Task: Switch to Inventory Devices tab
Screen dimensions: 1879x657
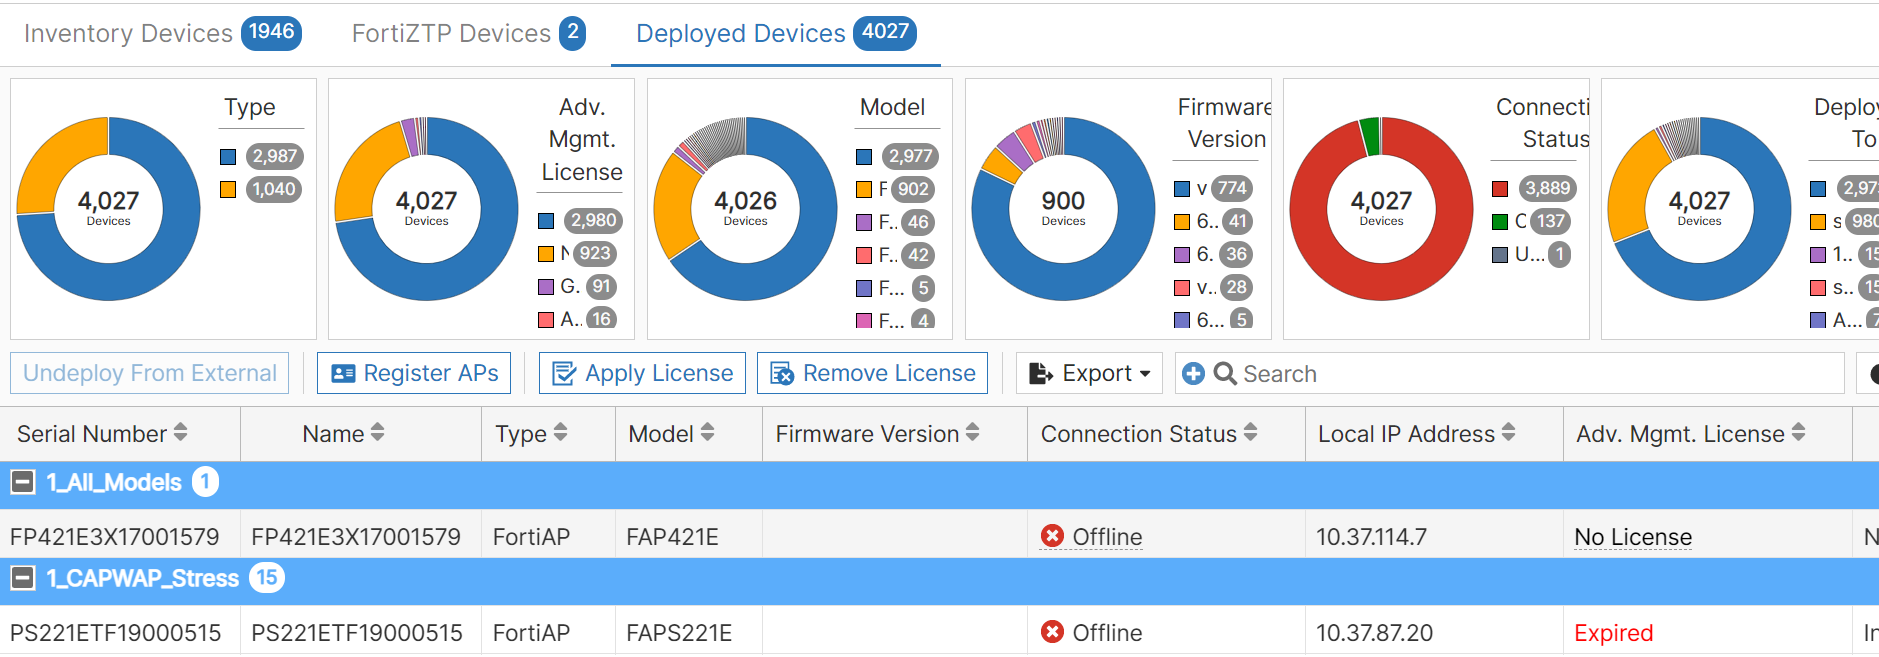Action: [161, 33]
